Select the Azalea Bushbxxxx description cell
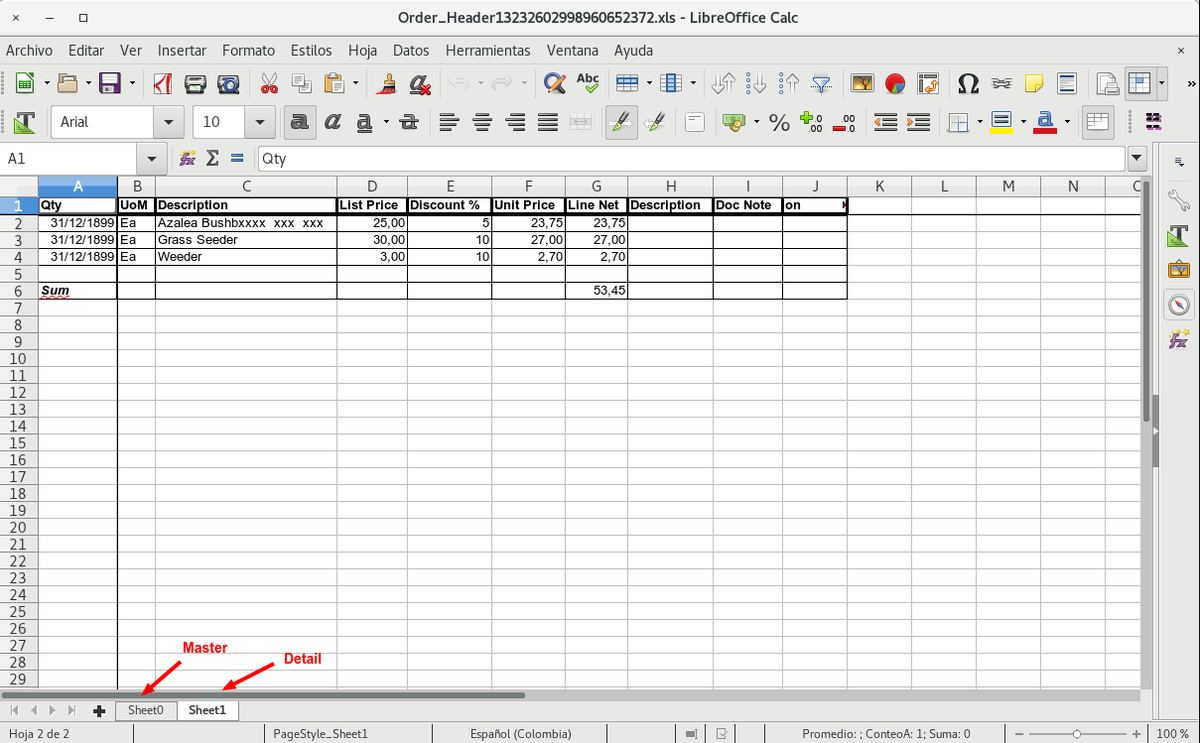Image resolution: width=1200 pixels, height=743 pixels. pos(245,223)
